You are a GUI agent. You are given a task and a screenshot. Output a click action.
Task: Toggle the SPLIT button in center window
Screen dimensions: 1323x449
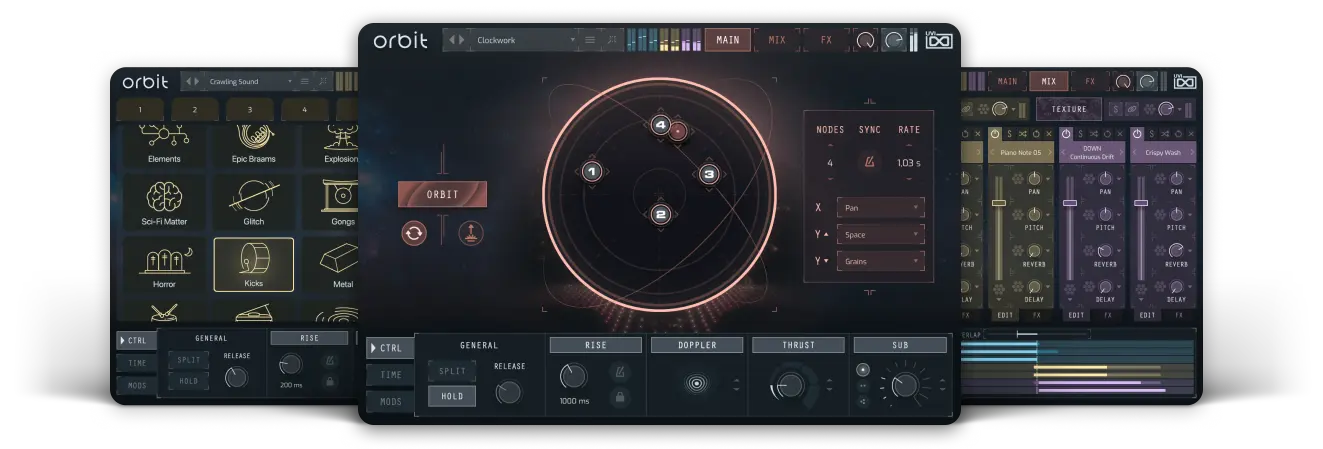coord(452,371)
